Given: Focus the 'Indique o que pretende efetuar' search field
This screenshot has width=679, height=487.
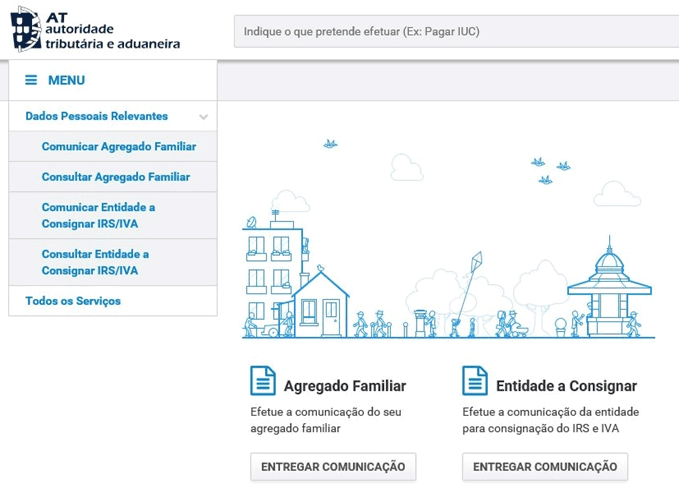Looking at the screenshot, I should tap(455, 31).
